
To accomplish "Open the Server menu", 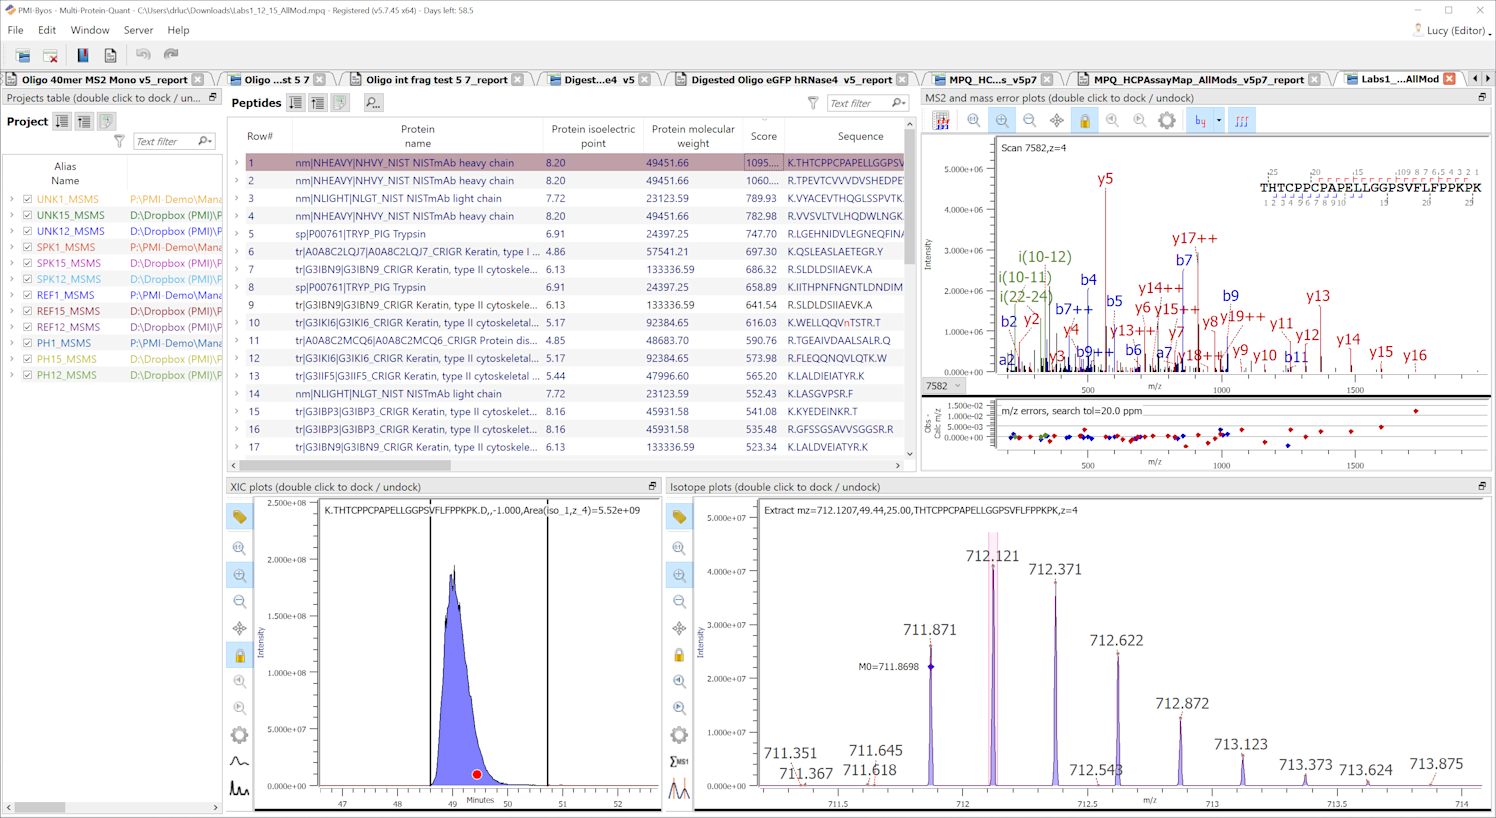I will (138, 30).
